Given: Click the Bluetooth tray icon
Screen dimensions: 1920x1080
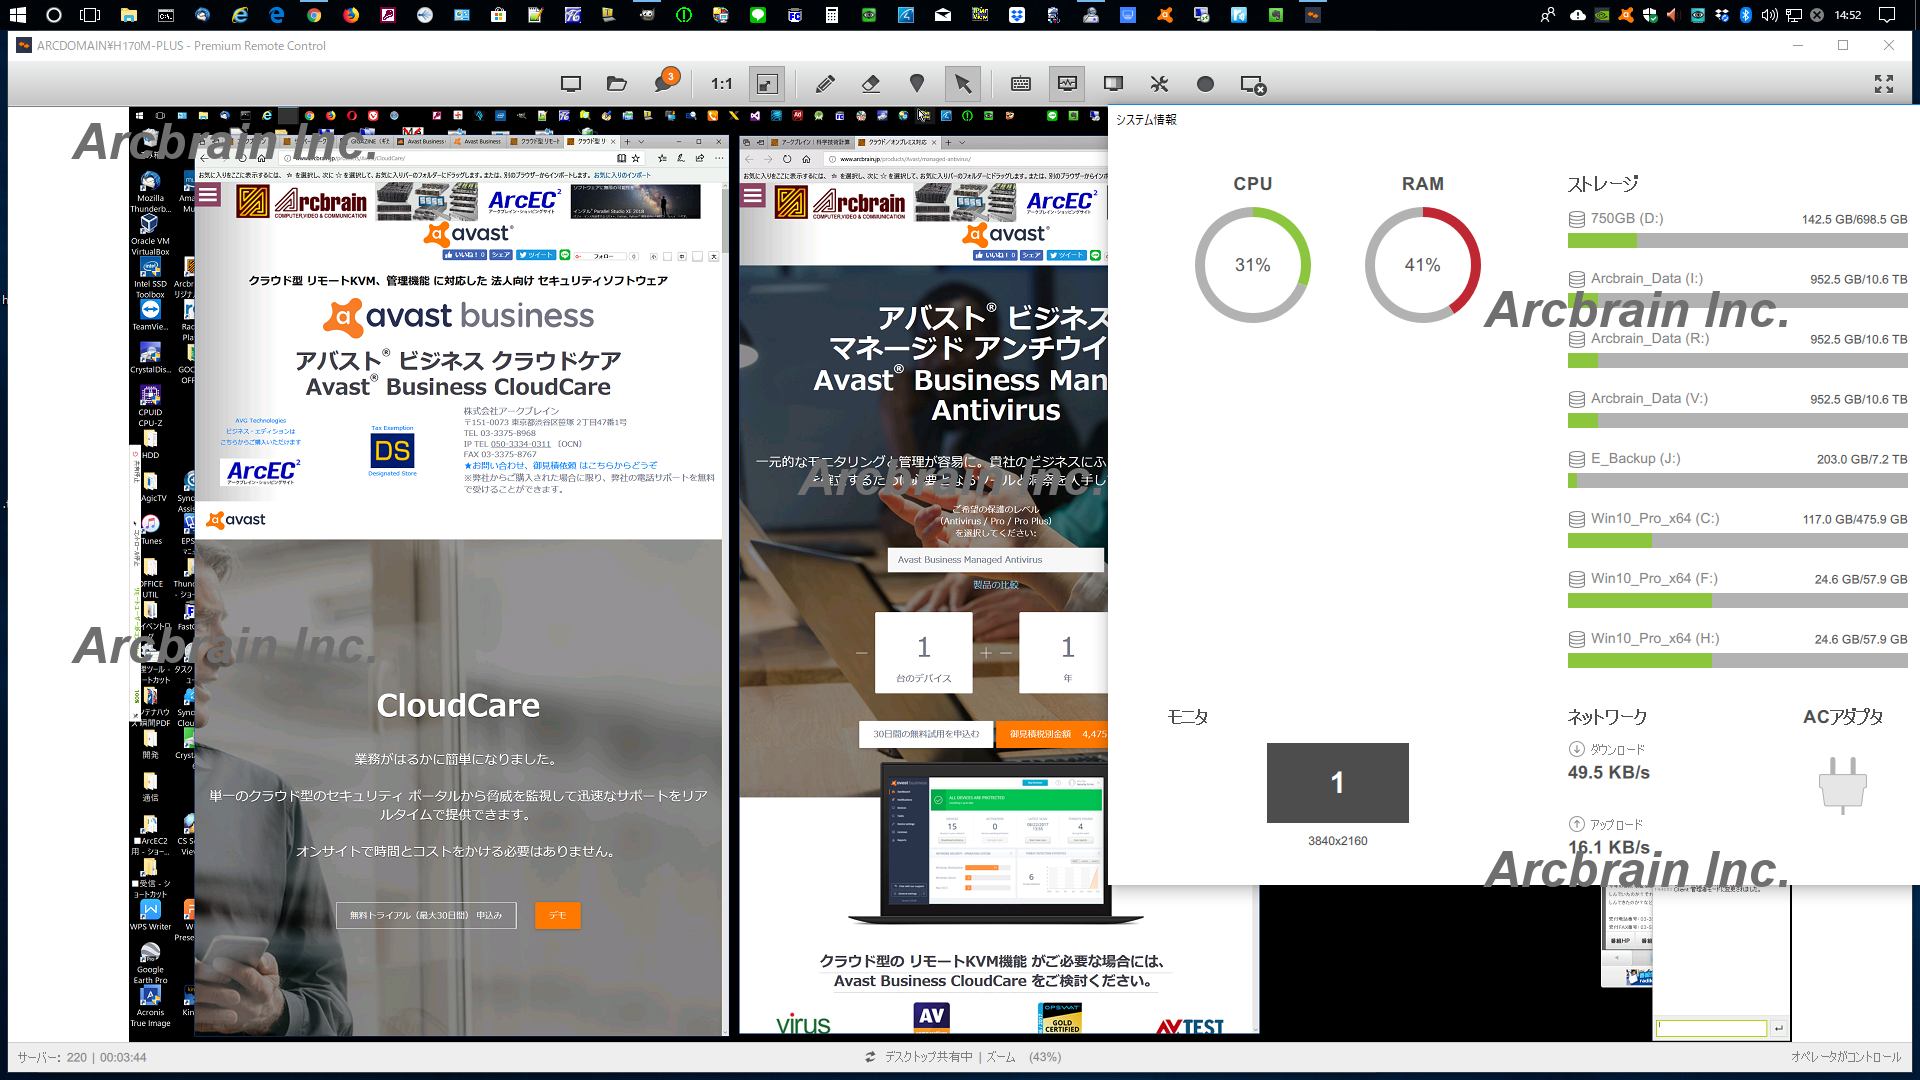Looking at the screenshot, I should (1746, 15).
